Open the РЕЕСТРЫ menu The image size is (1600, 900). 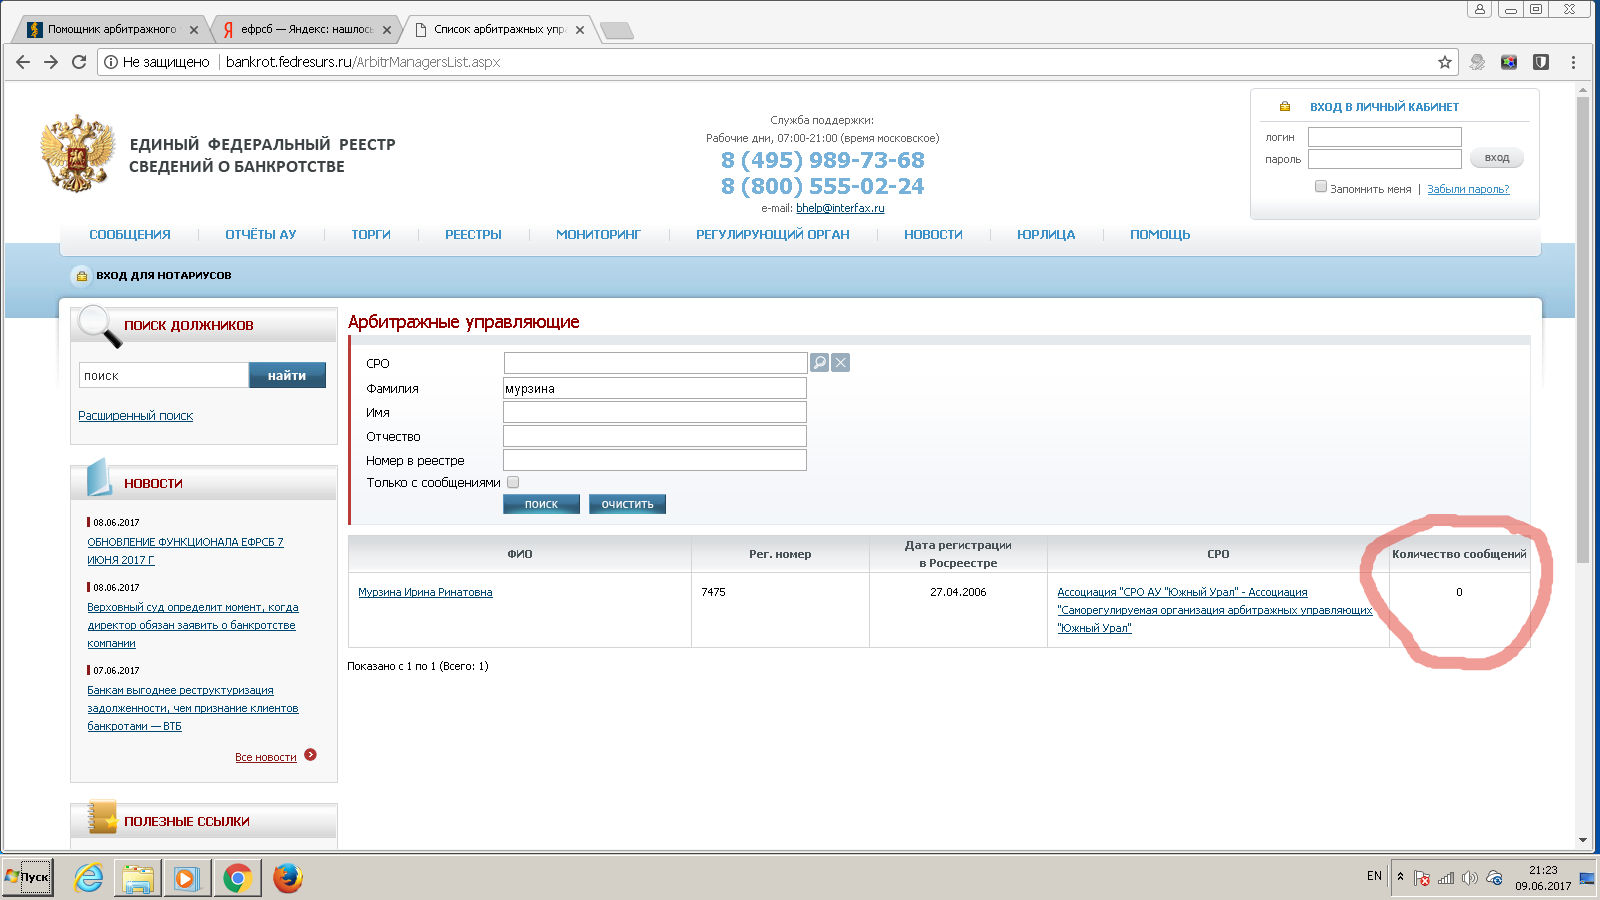click(473, 235)
